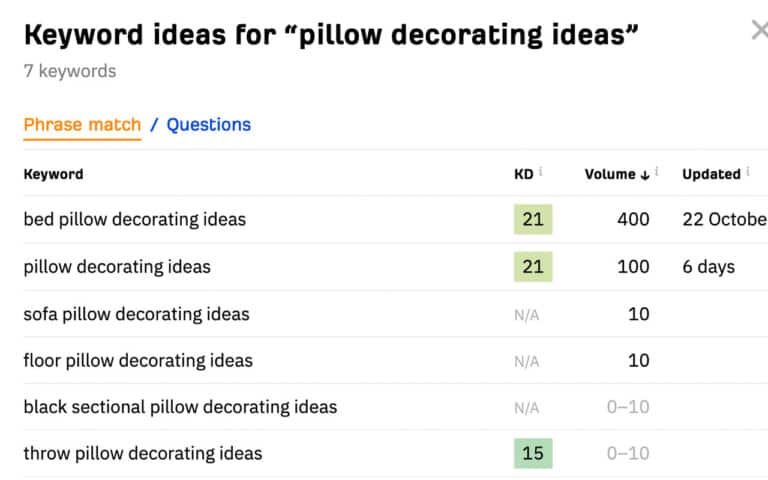This screenshot has width=768, height=480.
Task: Close the keyword ideas panel
Action: tap(759, 31)
